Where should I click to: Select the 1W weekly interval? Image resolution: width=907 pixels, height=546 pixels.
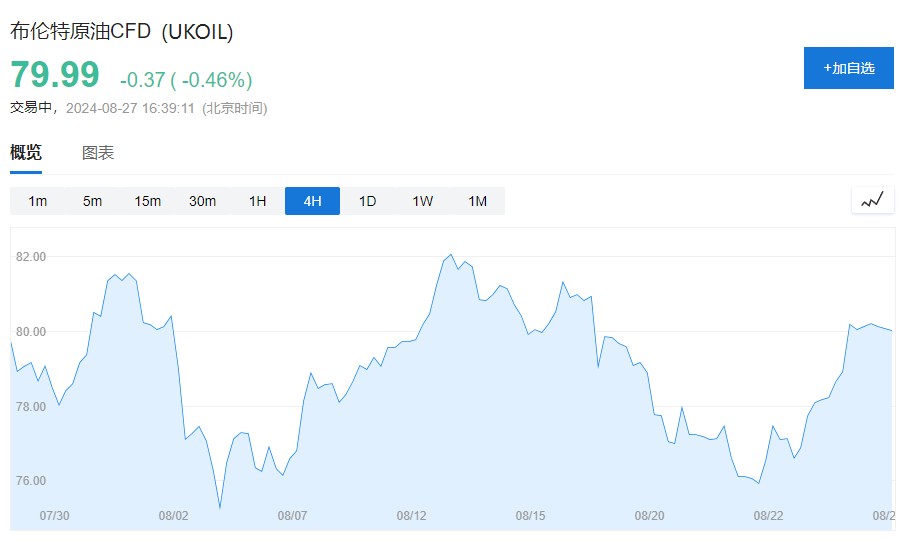pyautogui.click(x=422, y=201)
